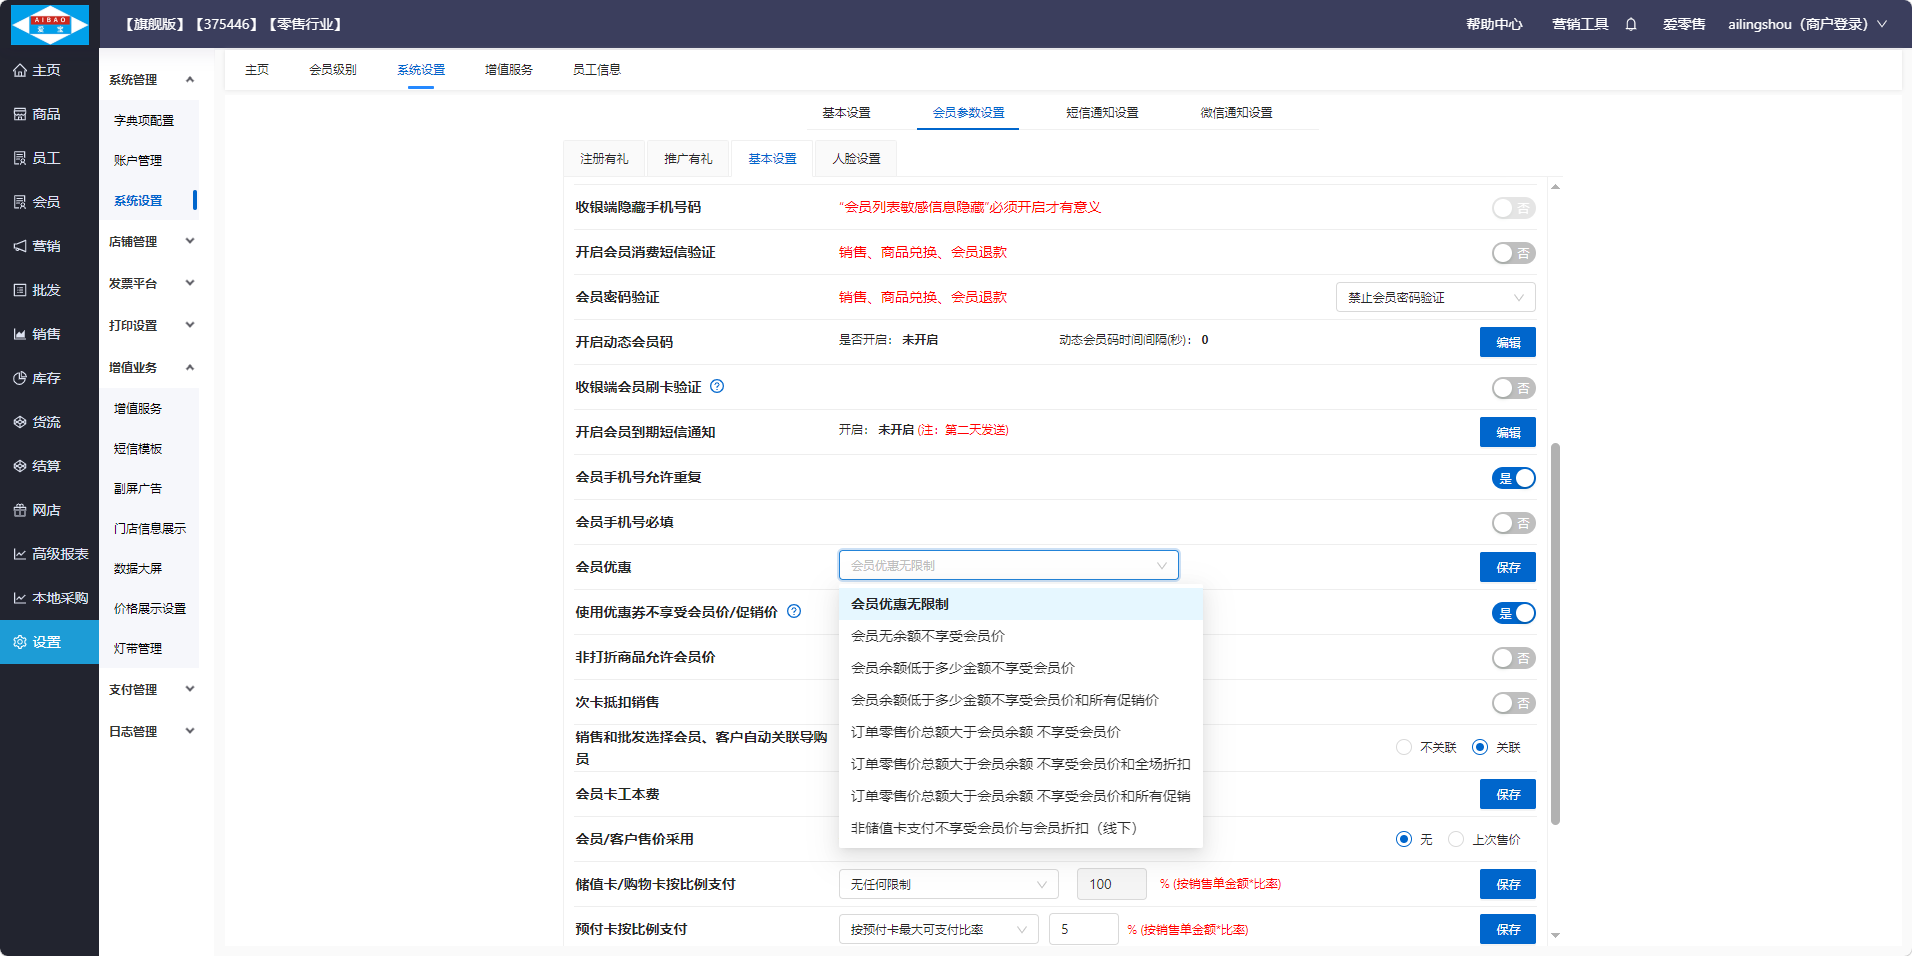Enable the 会员手机号必填 switch
Viewport: 1912px width, 956px height.
pos(1513,523)
